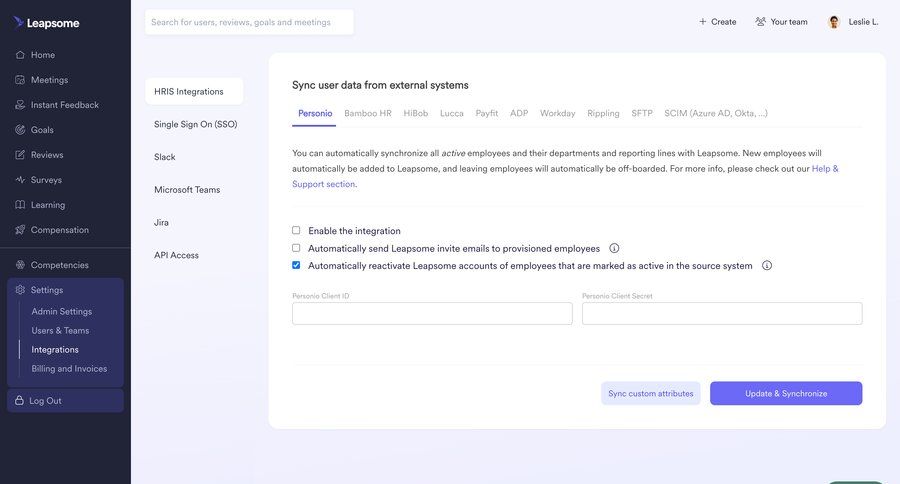
Task: Open Learning label in sidebar
Action: [x=48, y=204]
